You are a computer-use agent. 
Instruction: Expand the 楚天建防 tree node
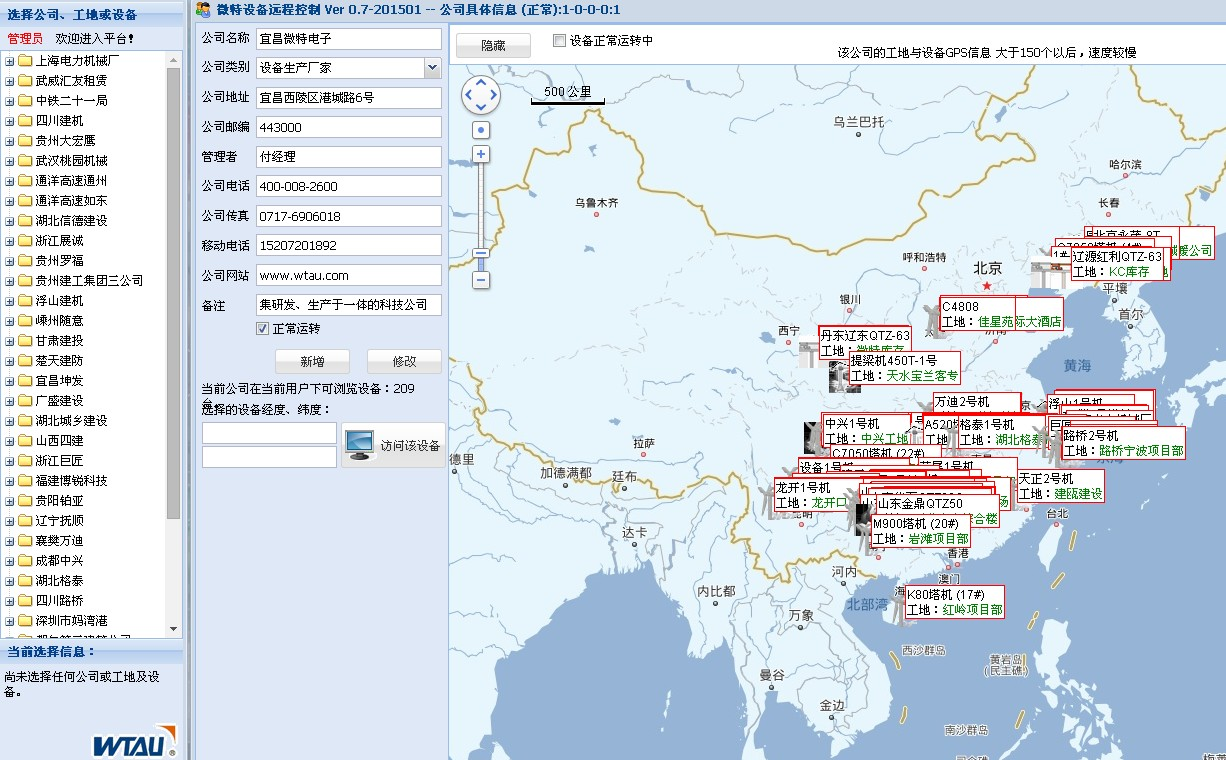tap(10, 361)
